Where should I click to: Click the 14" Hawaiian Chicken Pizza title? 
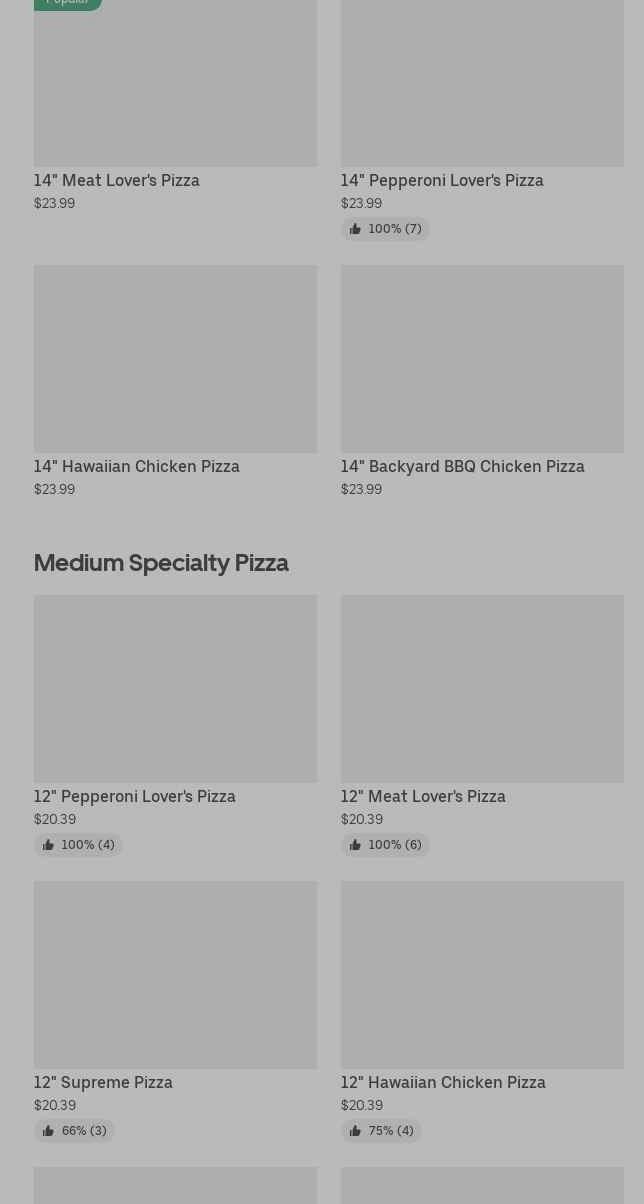coord(137,466)
